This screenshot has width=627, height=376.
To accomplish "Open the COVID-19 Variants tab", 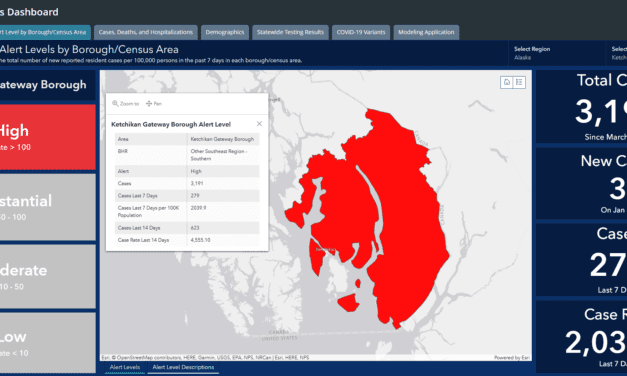I will [361, 32].
